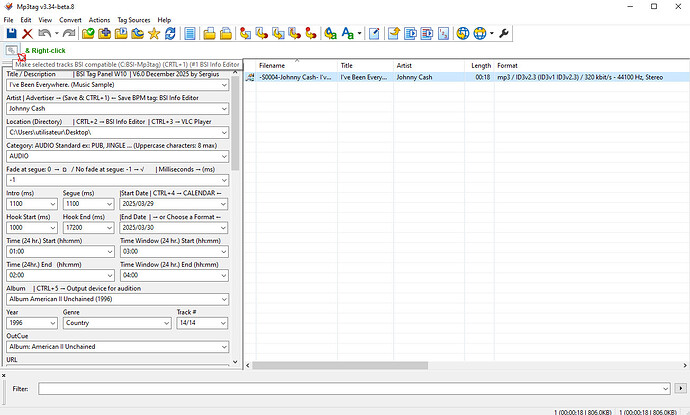The image size is (690, 415).
Task: Select the Johnny Cash file row
Action: [x=466, y=77]
